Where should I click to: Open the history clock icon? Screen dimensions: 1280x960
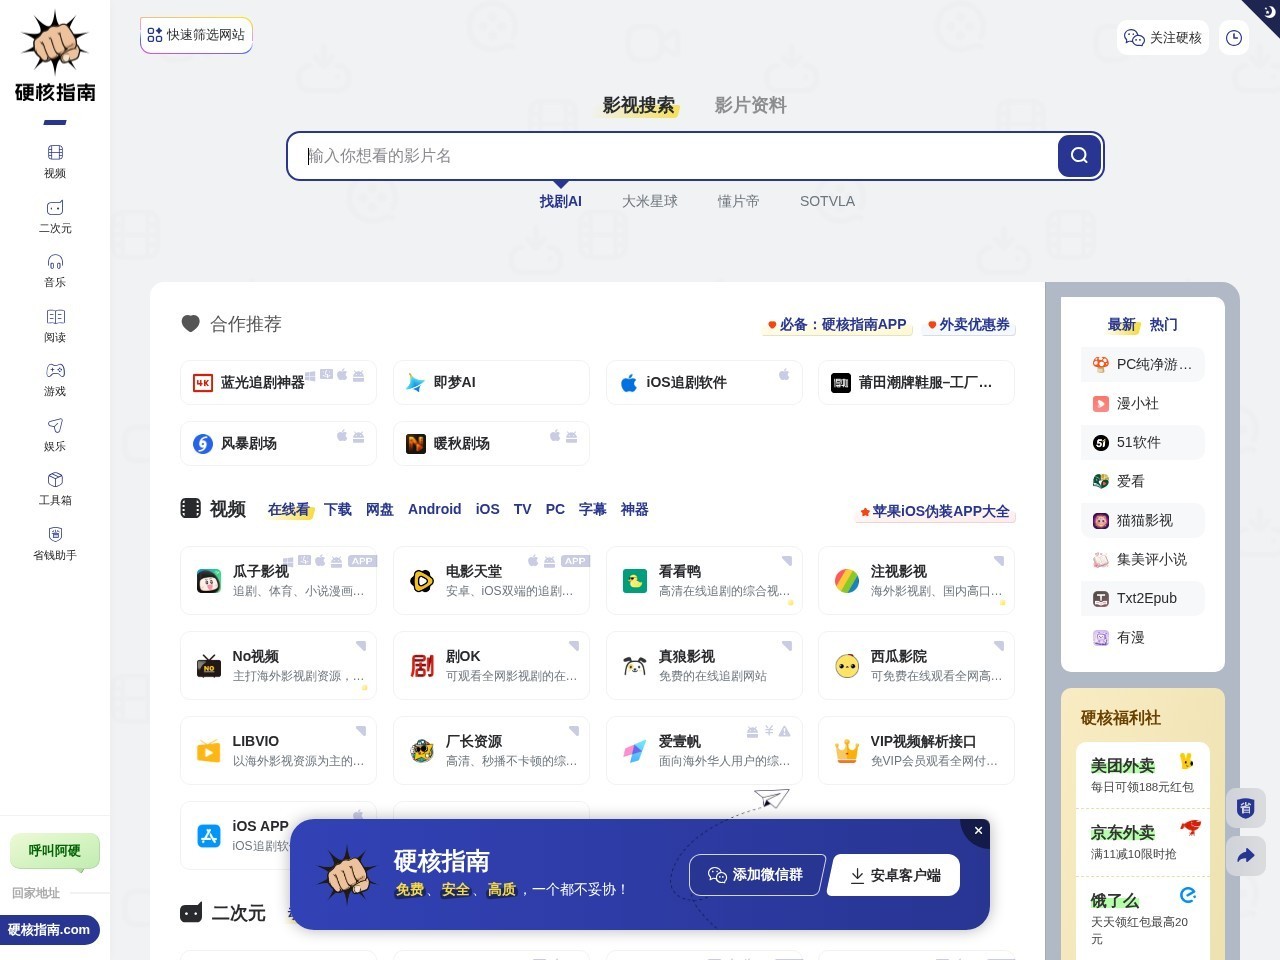1234,38
